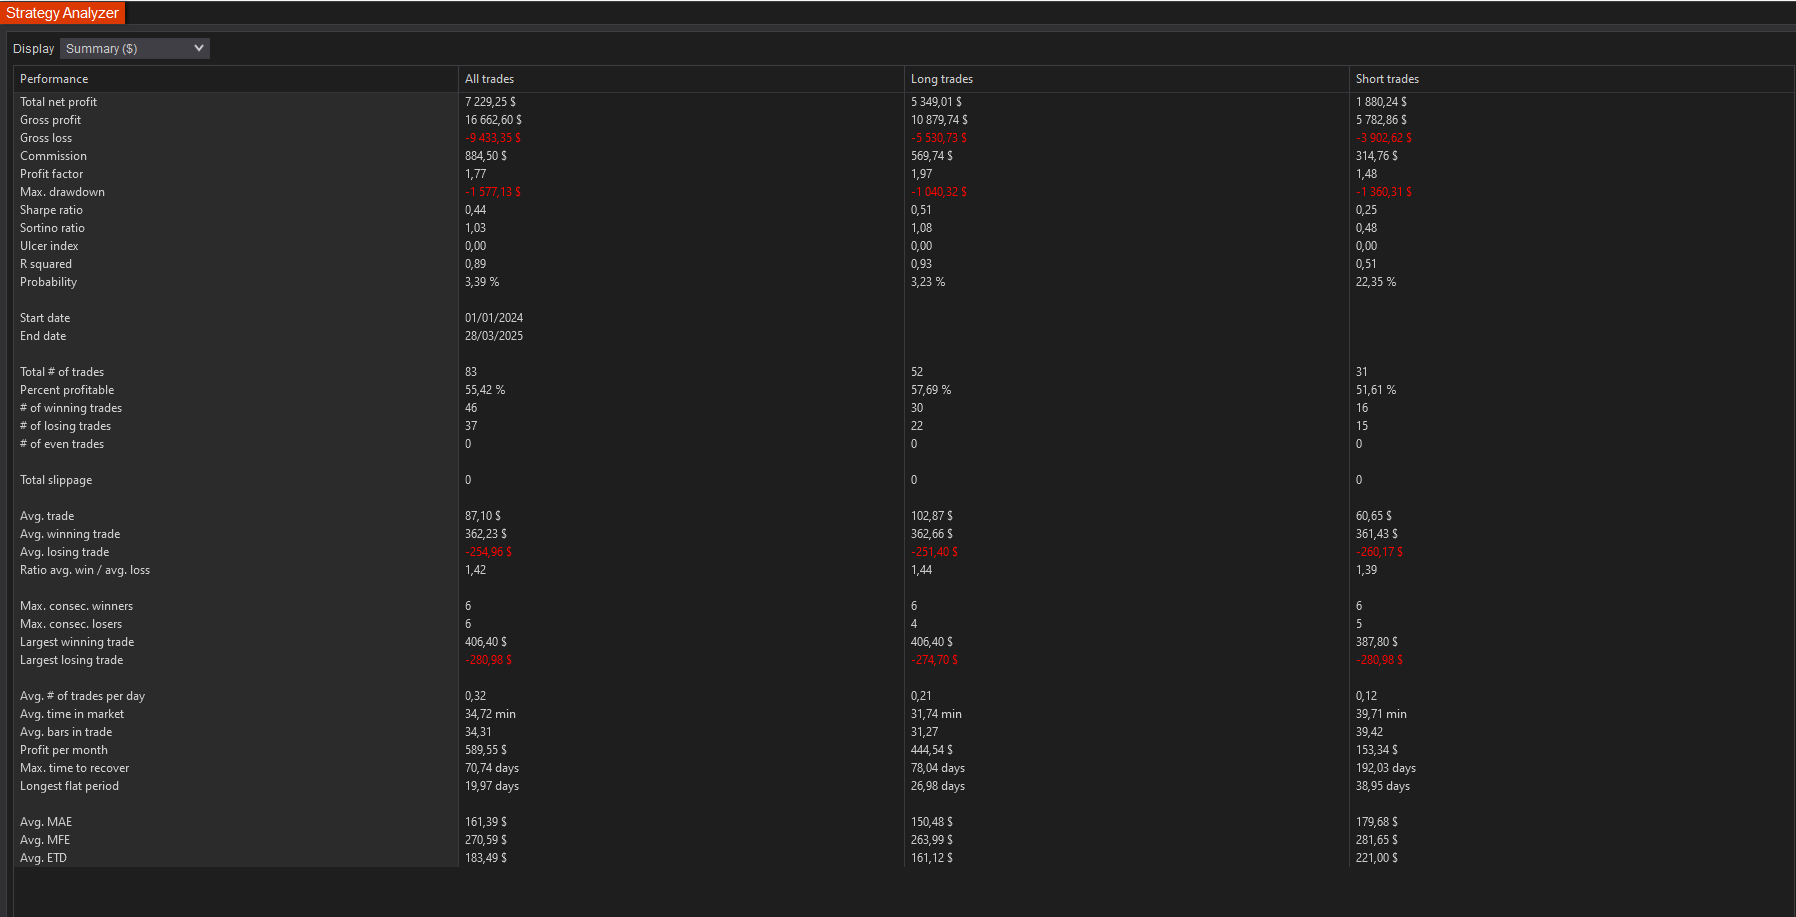
Task: Select All trades commission 884,50 $
Action: (486, 156)
